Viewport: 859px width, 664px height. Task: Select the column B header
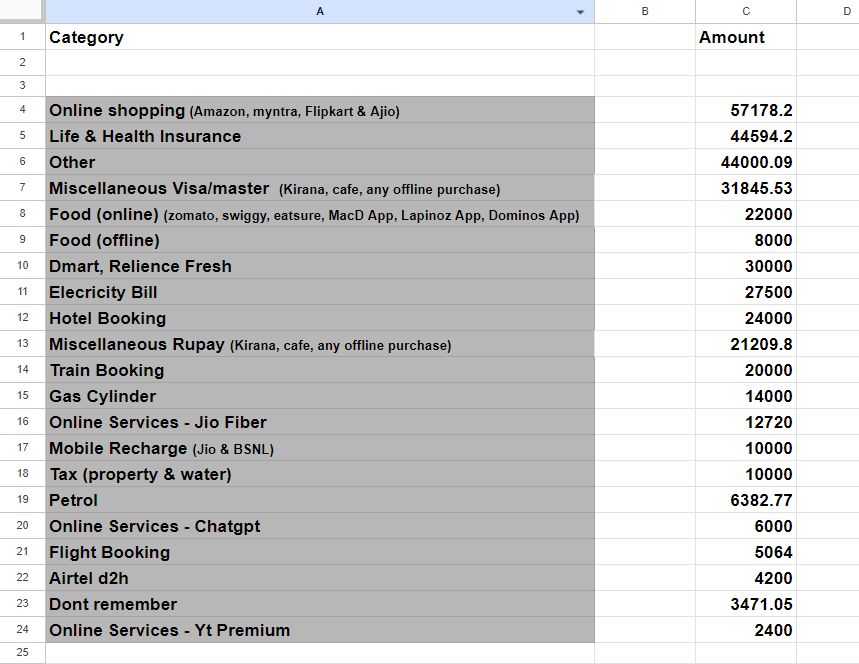click(x=644, y=11)
